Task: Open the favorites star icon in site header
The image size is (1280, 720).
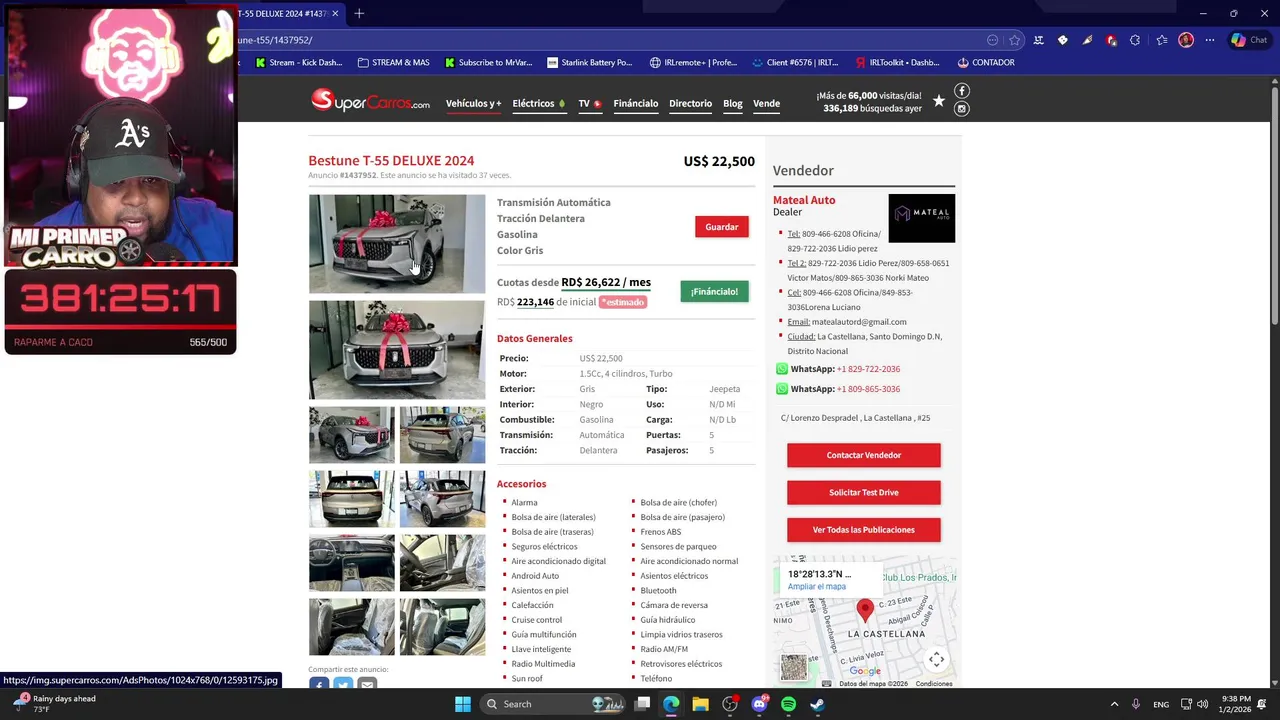Action: tap(938, 100)
